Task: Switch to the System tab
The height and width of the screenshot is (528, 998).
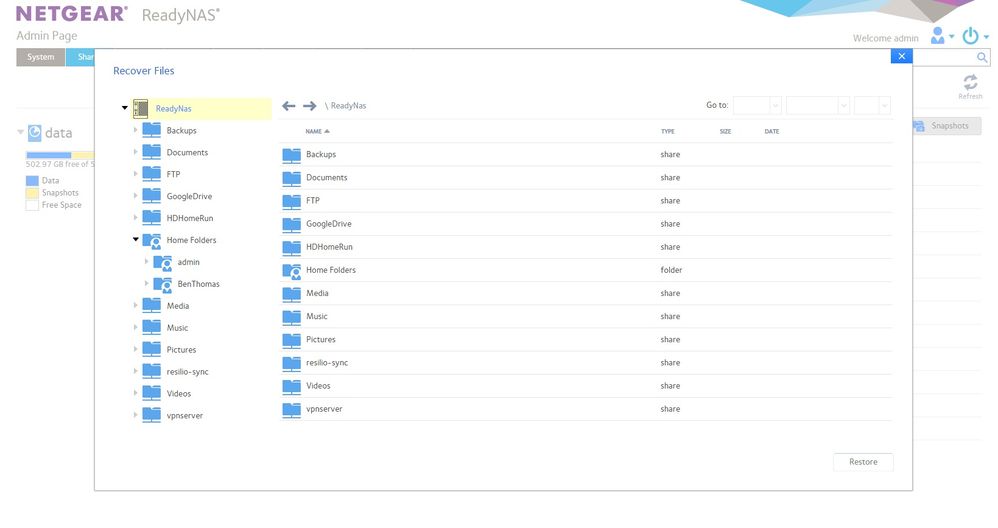Action: point(41,57)
